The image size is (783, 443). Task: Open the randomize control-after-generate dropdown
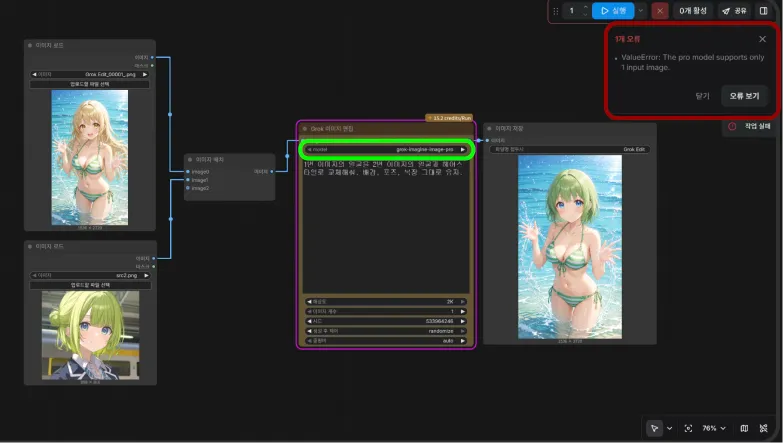386,331
